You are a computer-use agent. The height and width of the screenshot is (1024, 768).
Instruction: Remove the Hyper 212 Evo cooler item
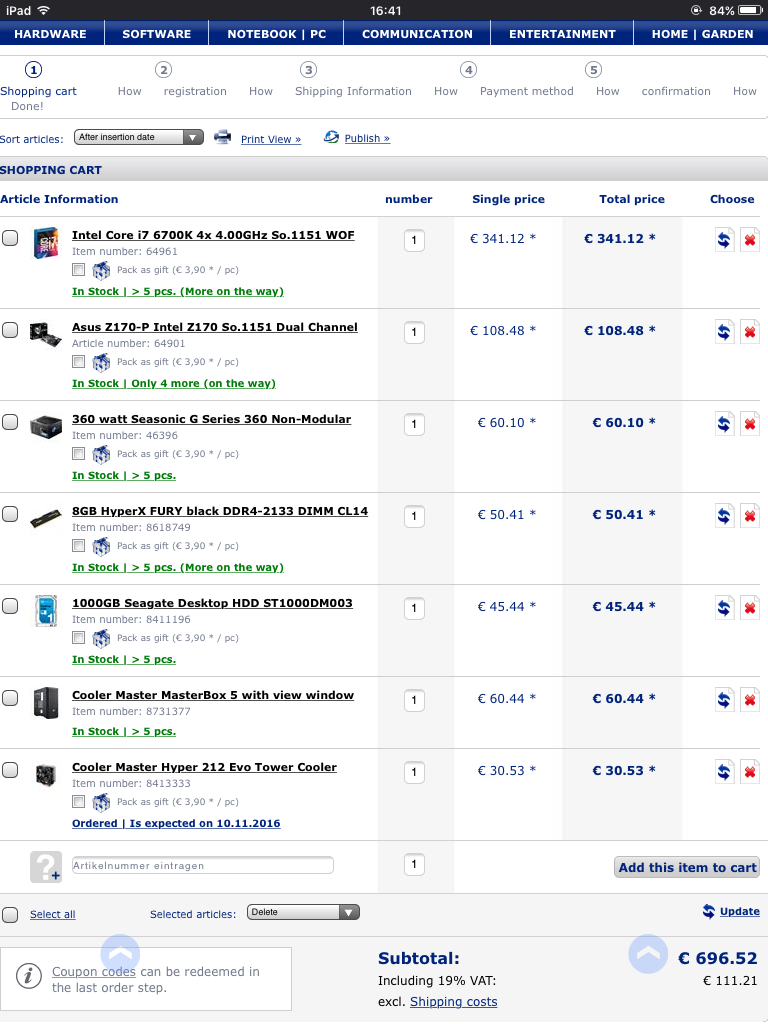pos(750,772)
